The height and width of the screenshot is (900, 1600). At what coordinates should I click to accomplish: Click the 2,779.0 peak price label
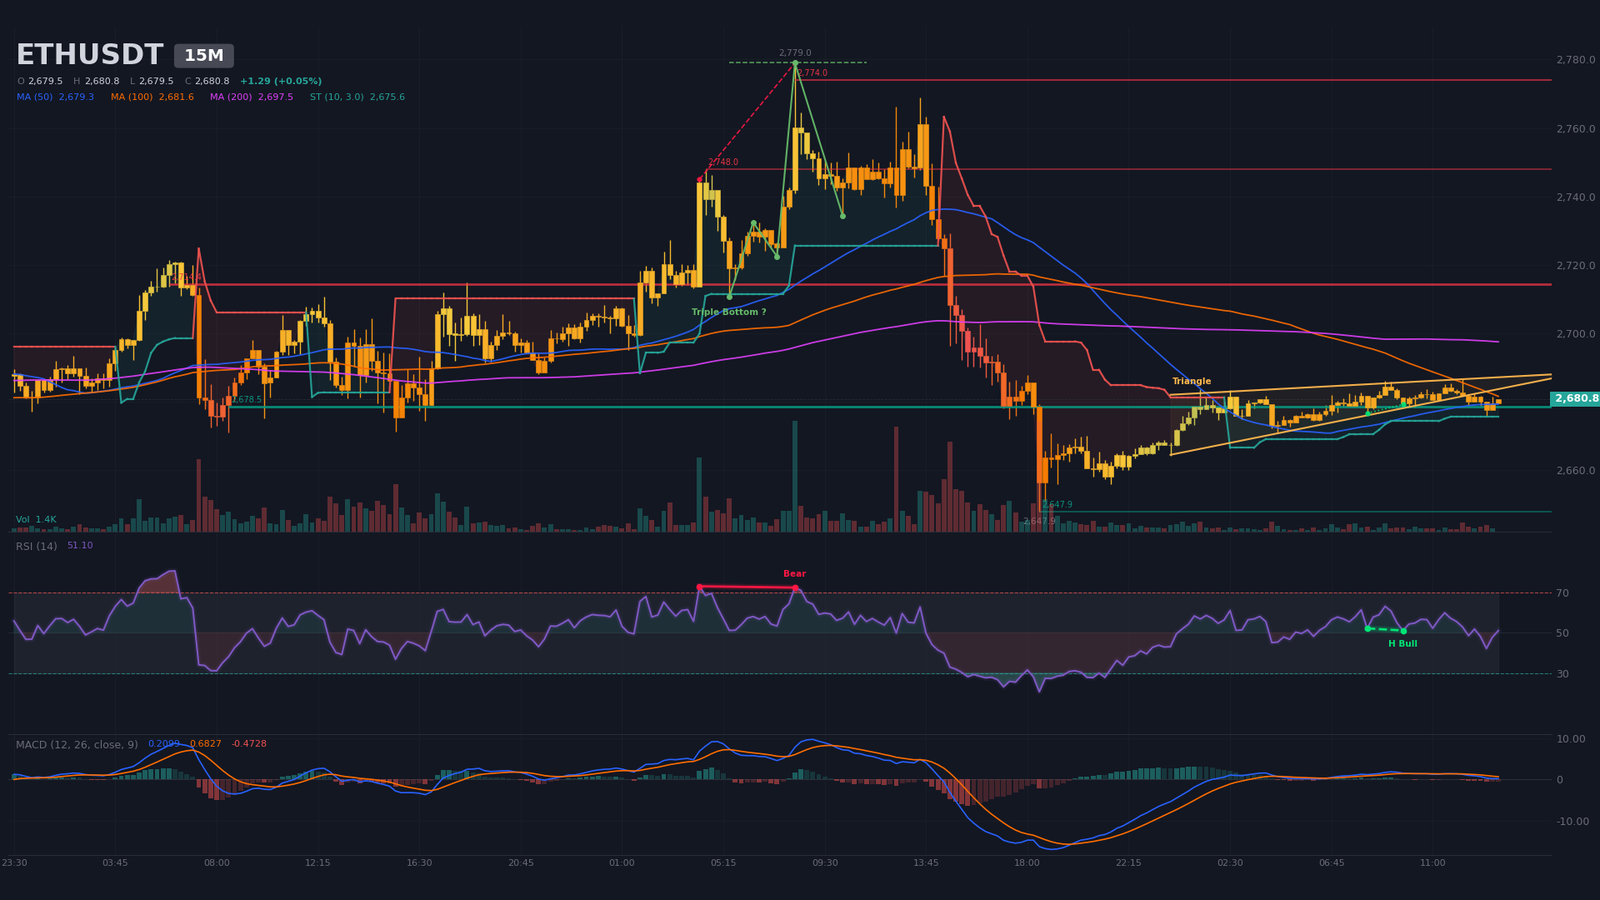(x=795, y=53)
